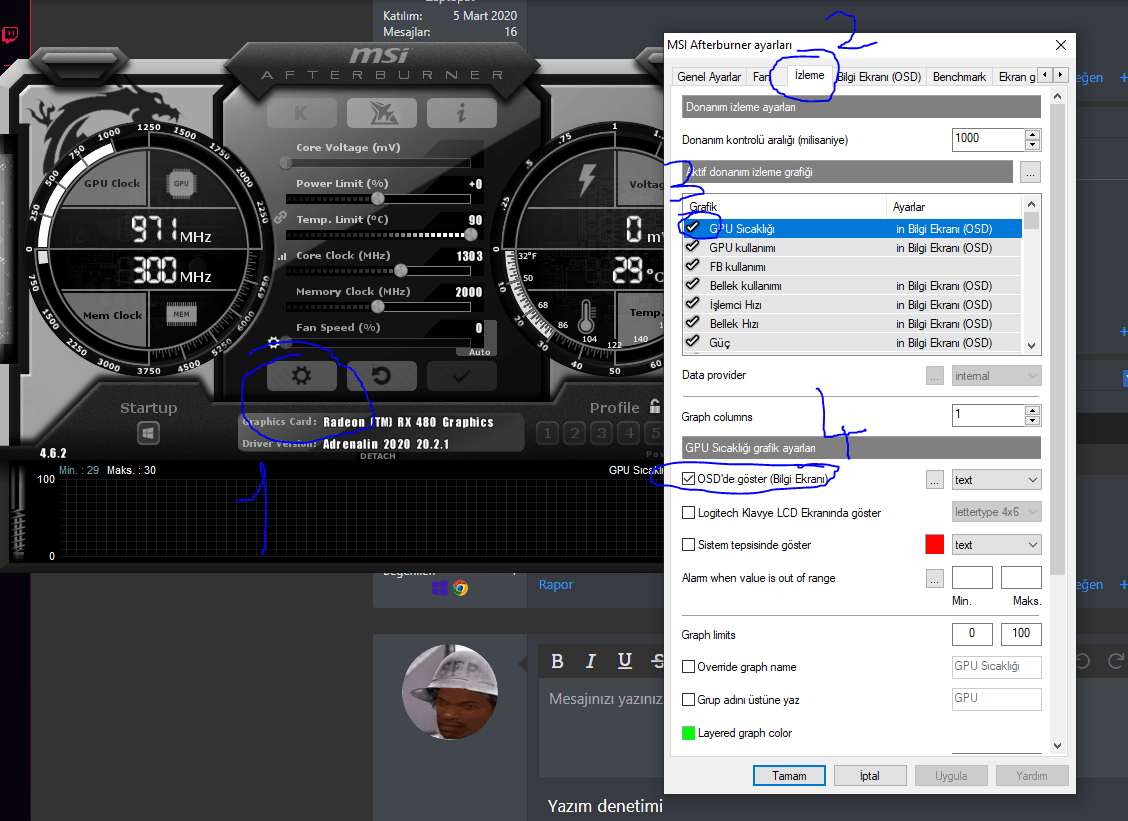This screenshot has height=821, width=1128.
Task: Toggle Underline in the forum editor
Action: pos(624,661)
